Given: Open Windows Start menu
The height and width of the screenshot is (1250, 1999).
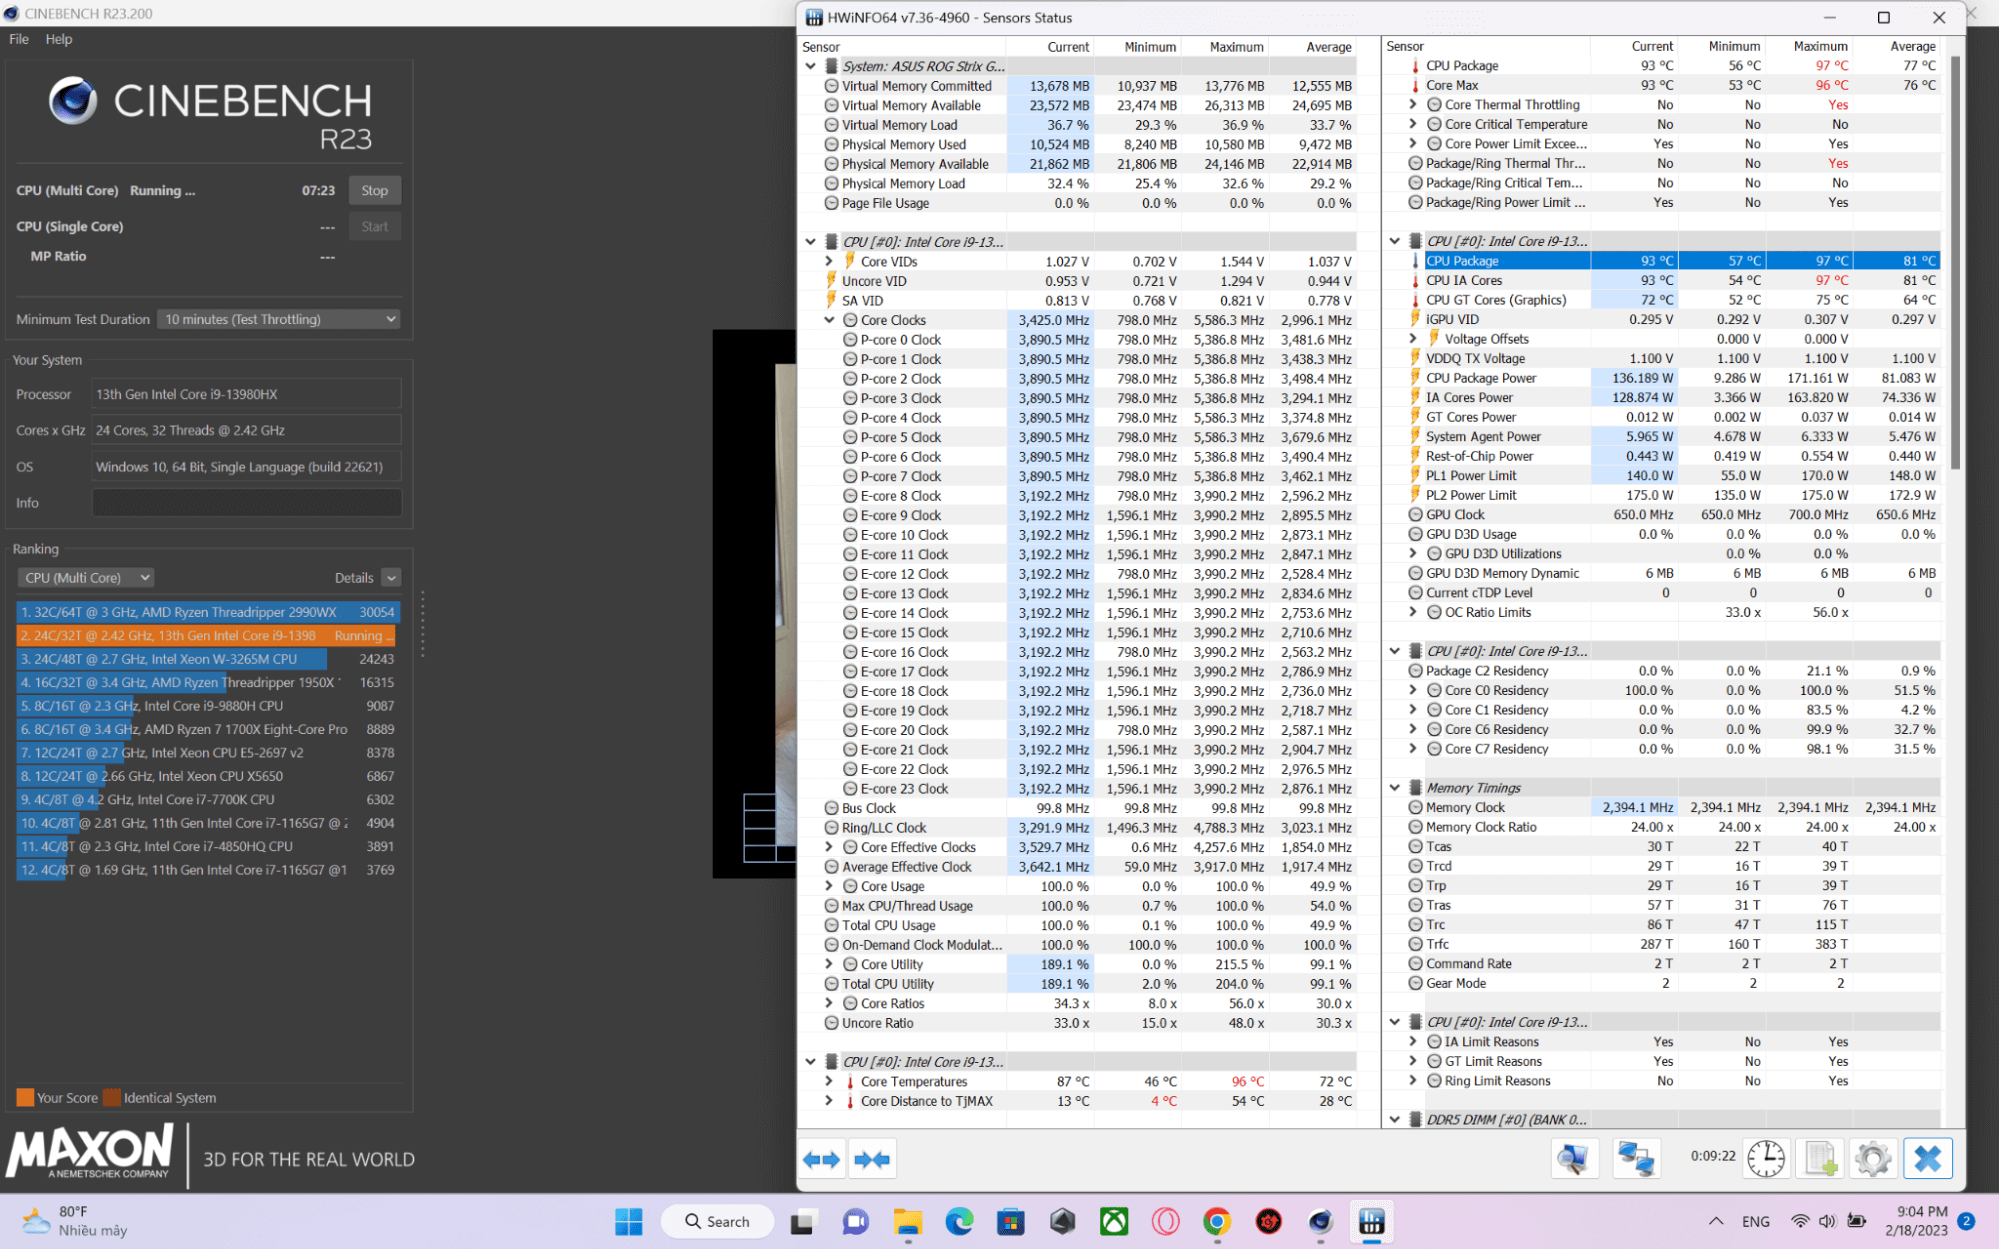Looking at the screenshot, I should (628, 1222).
